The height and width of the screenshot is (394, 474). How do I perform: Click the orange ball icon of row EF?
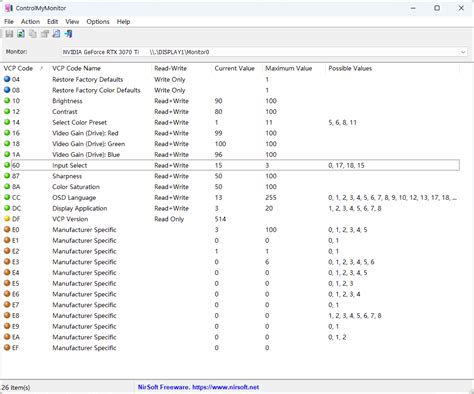(x=7, y=348)
